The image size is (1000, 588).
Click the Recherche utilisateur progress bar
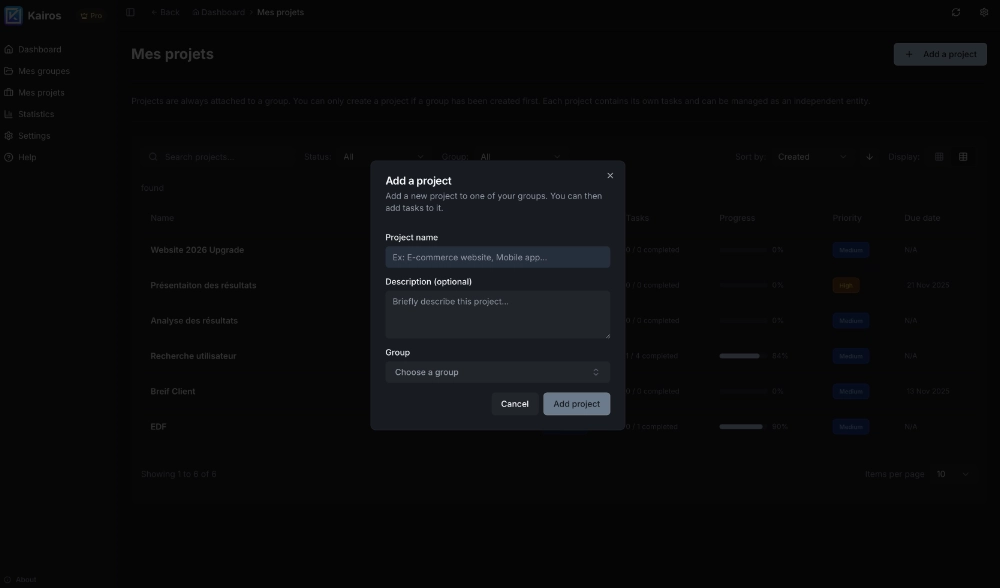[x=740, y=355]
